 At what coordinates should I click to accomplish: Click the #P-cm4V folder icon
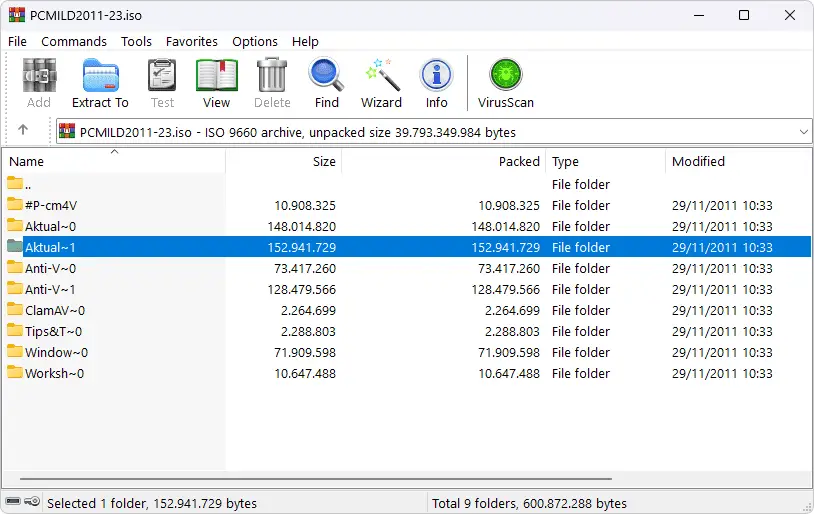click(x=15, y=204)
